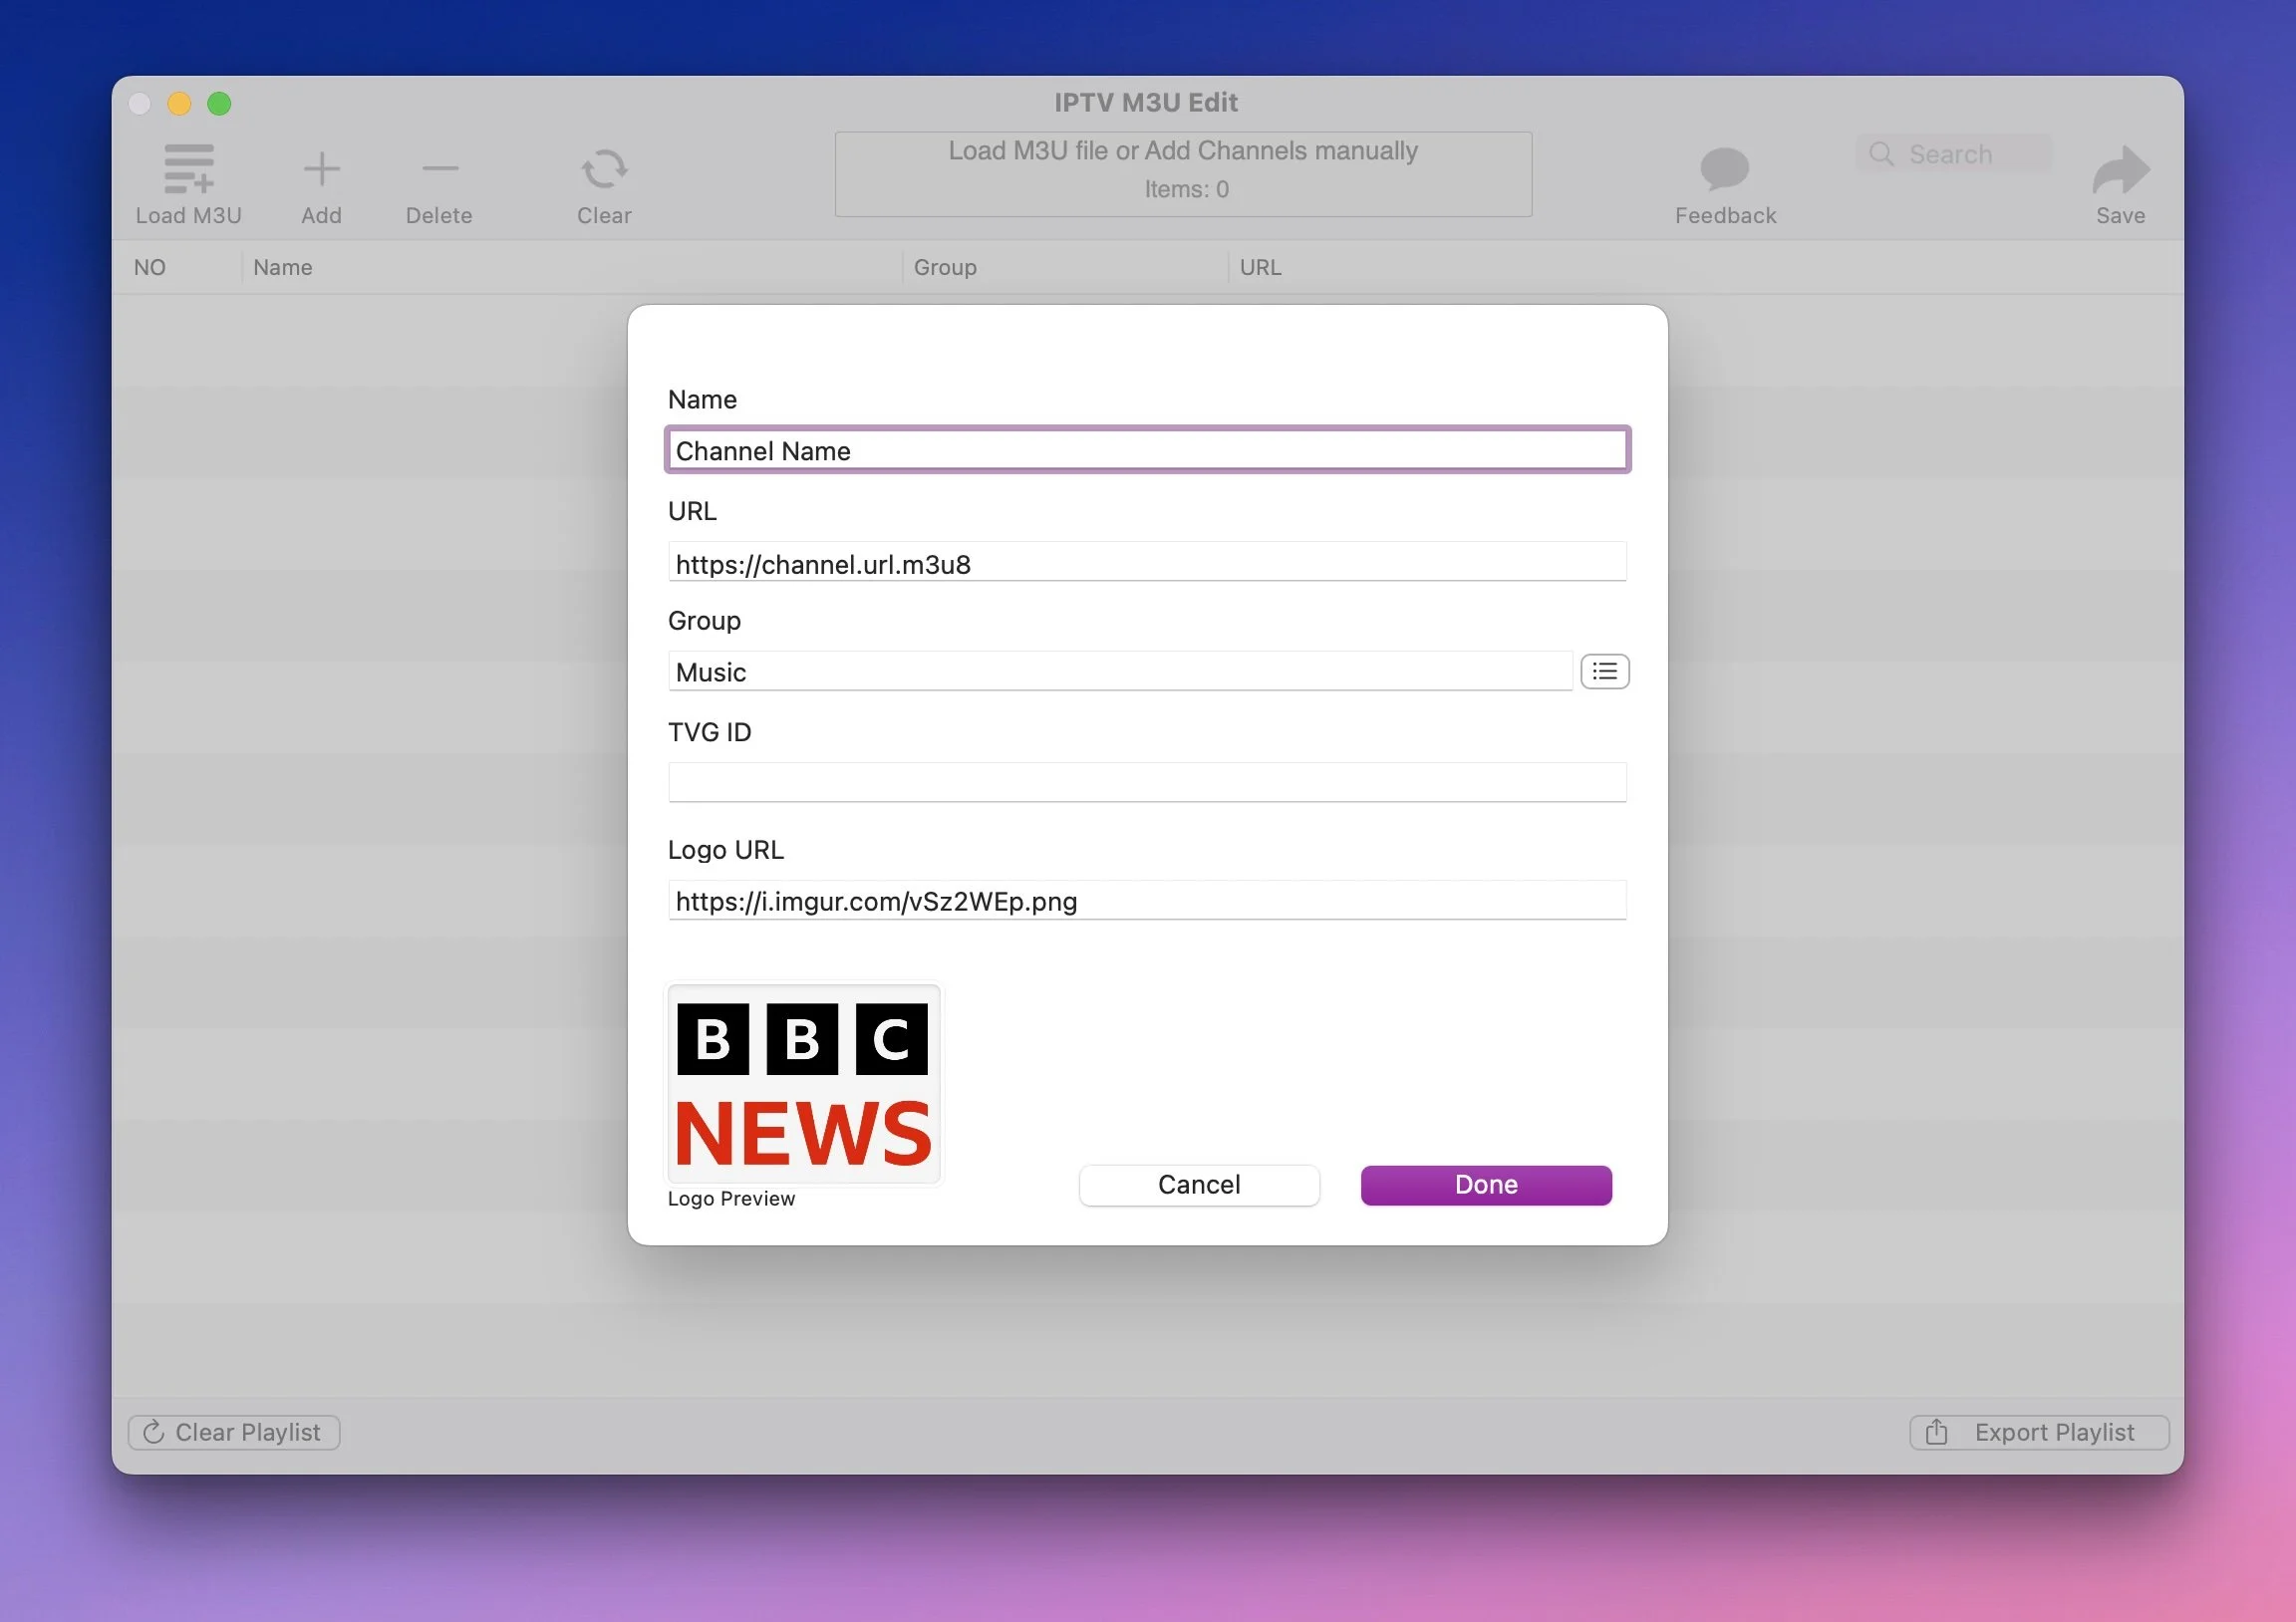This screenshot has width=2296, height=1622.
Task: Open the group list picker icon
Action: point(1604,671)
